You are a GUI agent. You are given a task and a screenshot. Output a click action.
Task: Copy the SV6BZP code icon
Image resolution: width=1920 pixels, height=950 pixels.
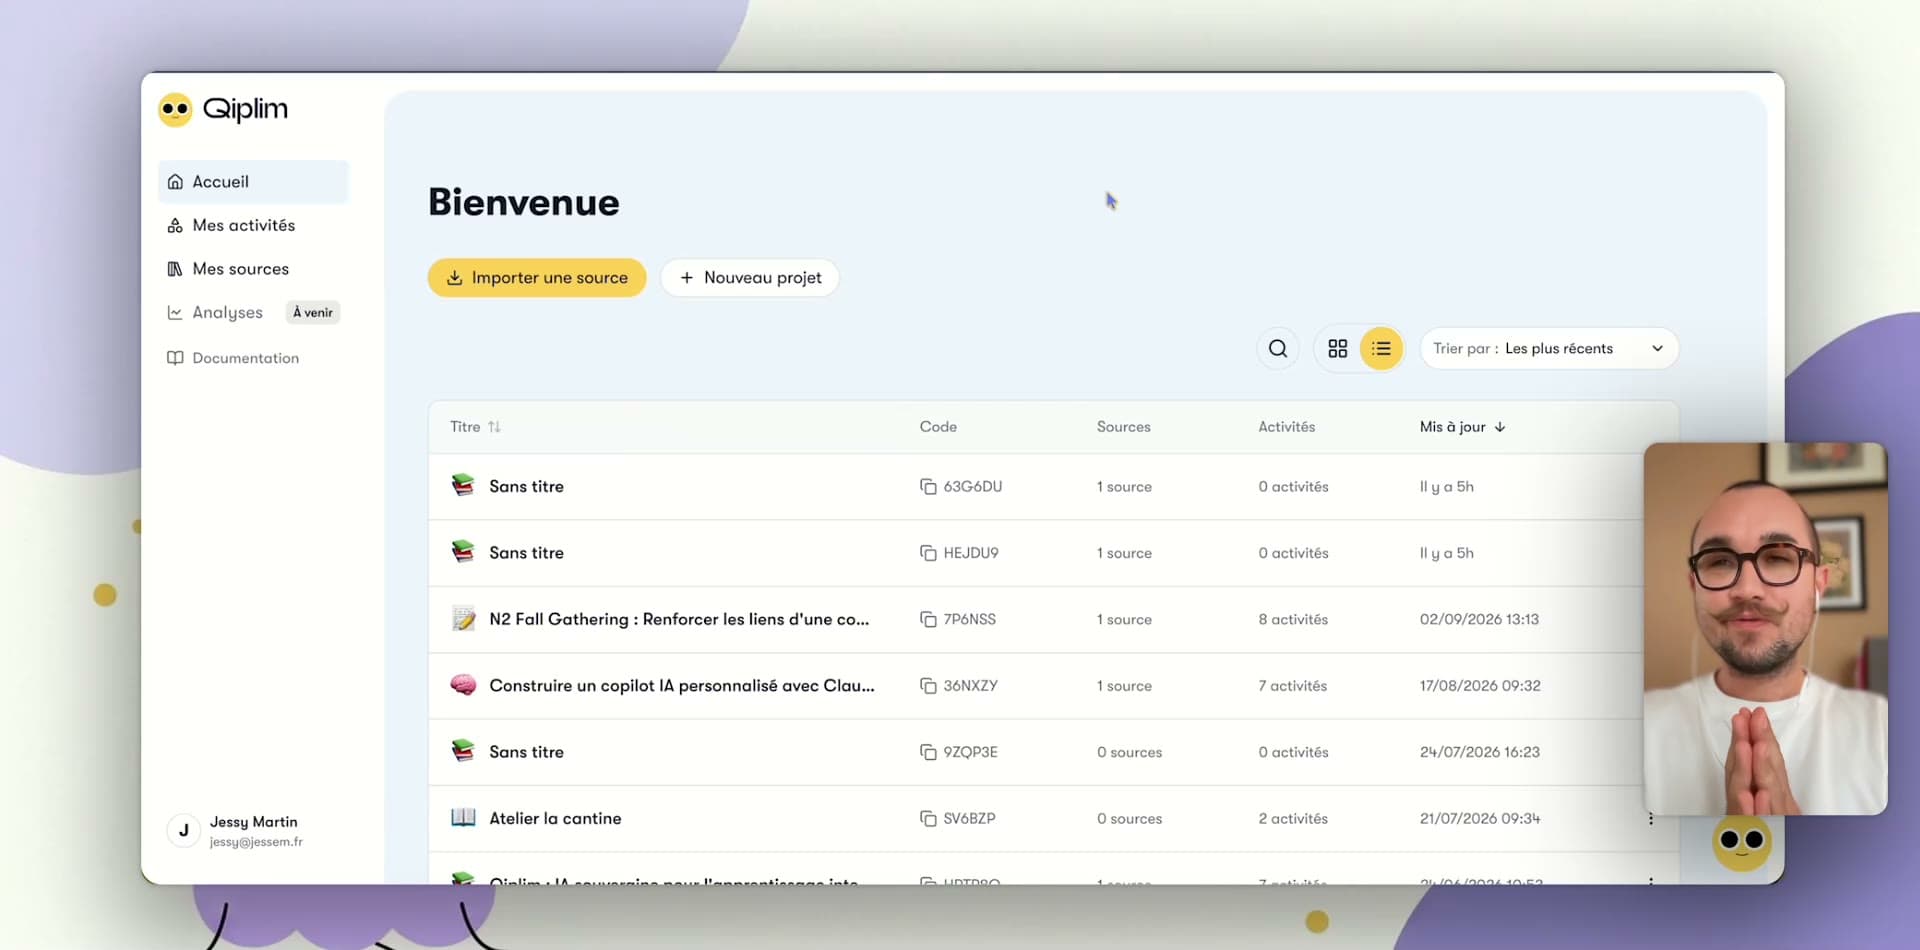tap(928, 819)
